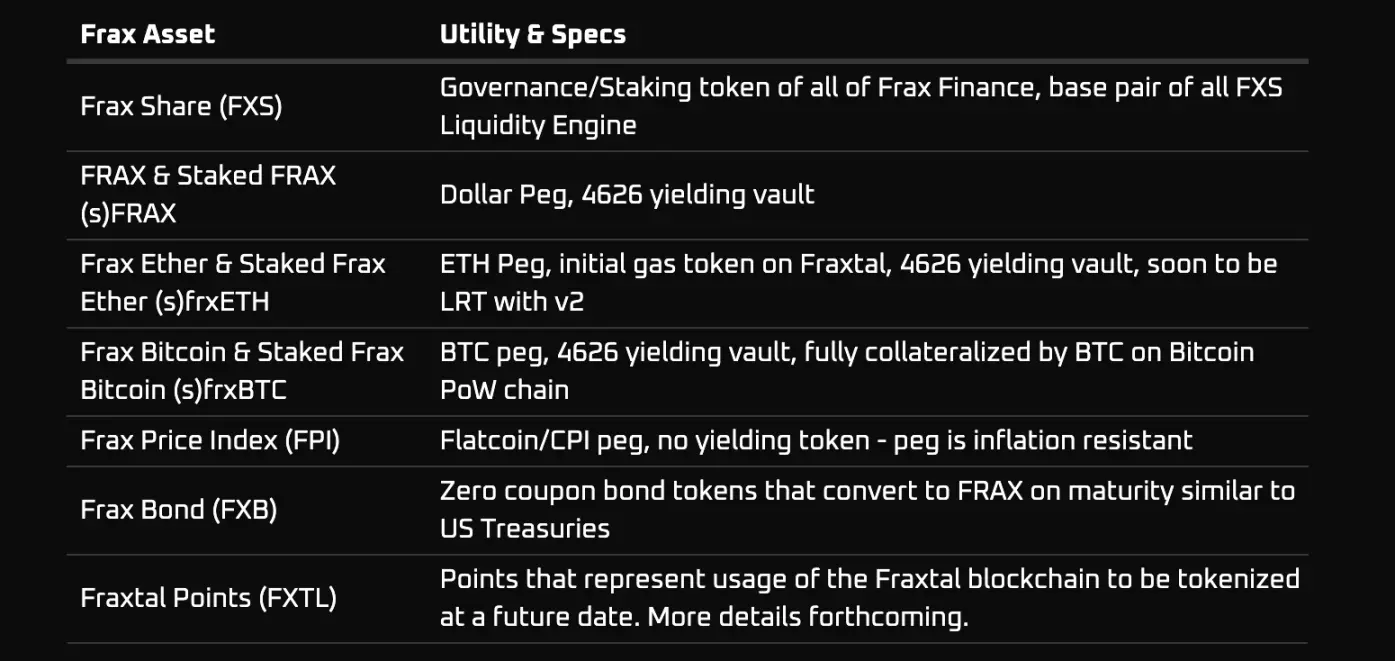Select the Fraxtal Points (FXTL) asset cell

click(208, 598)
